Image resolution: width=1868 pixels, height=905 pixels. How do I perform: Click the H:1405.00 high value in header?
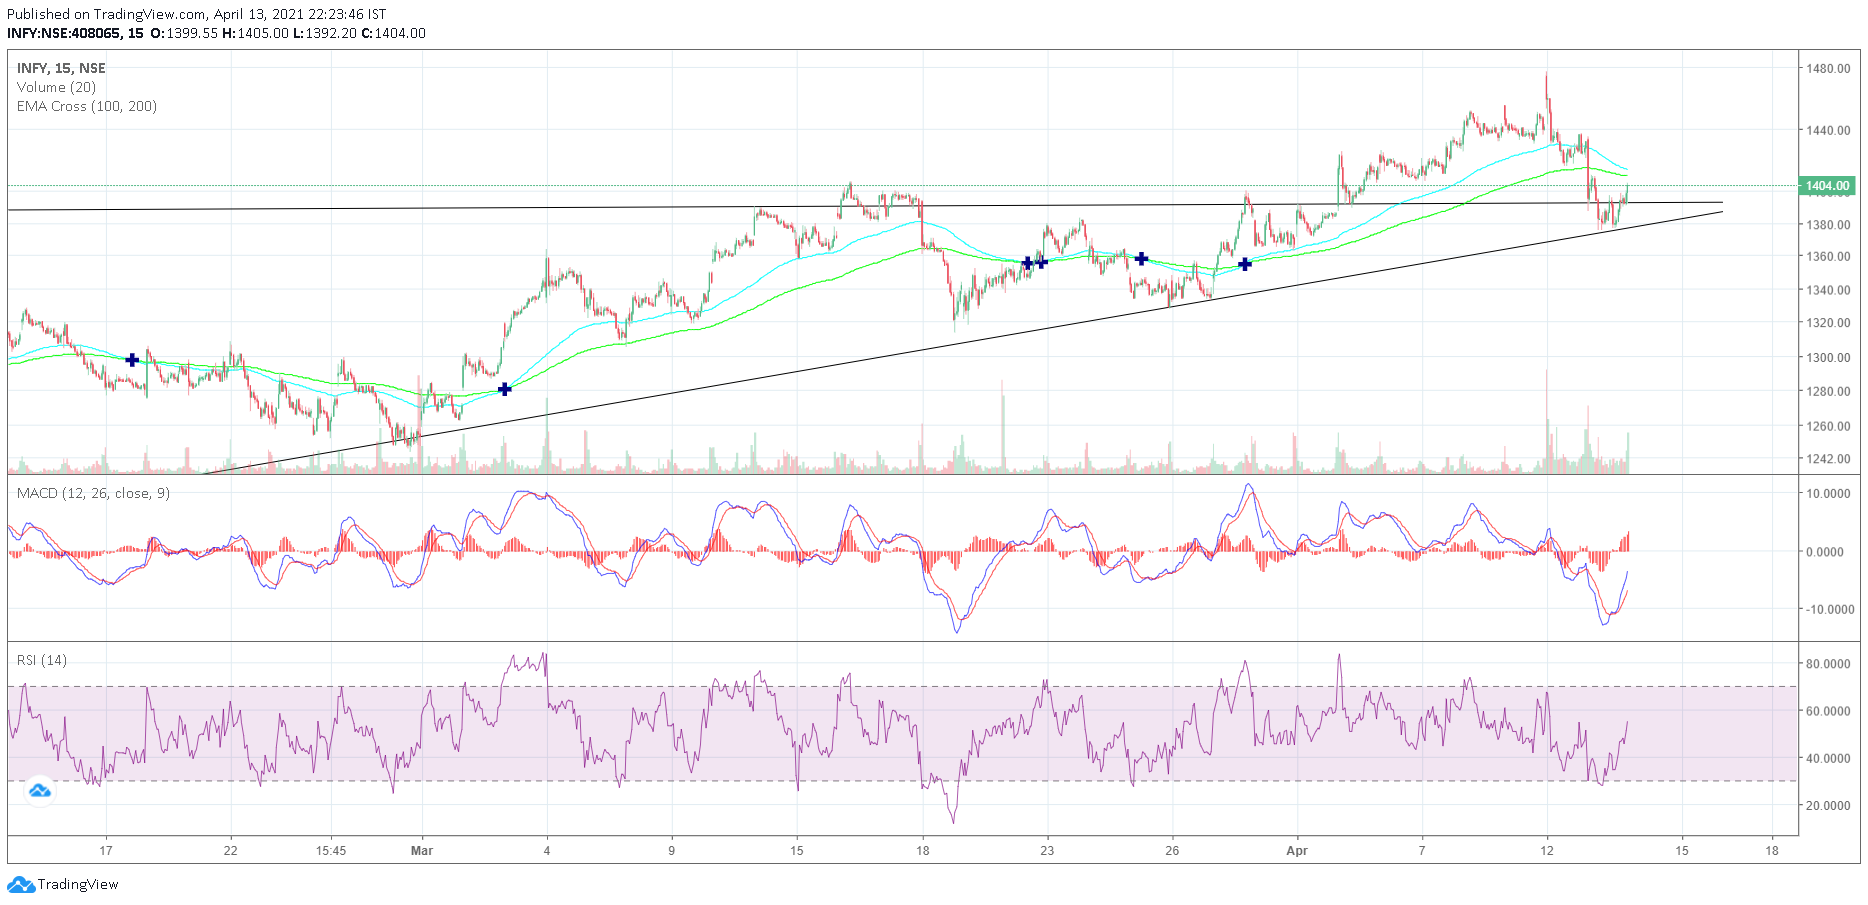[255, 33]
